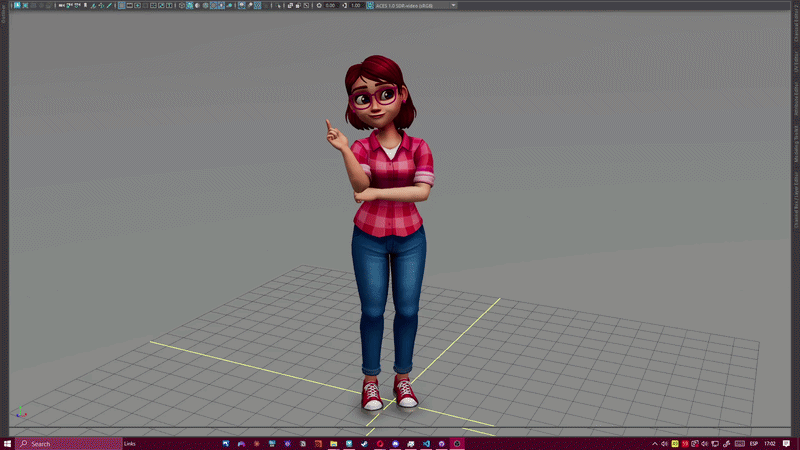This screenshot has height=450, width=800.
Task: Click the exposure value field showing 0.00
Action: pos(331,5)
